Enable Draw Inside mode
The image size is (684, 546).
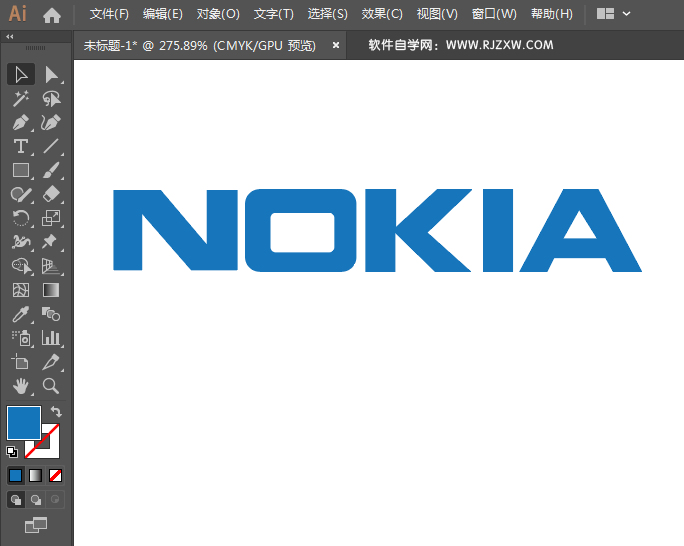tap(55, 500)
